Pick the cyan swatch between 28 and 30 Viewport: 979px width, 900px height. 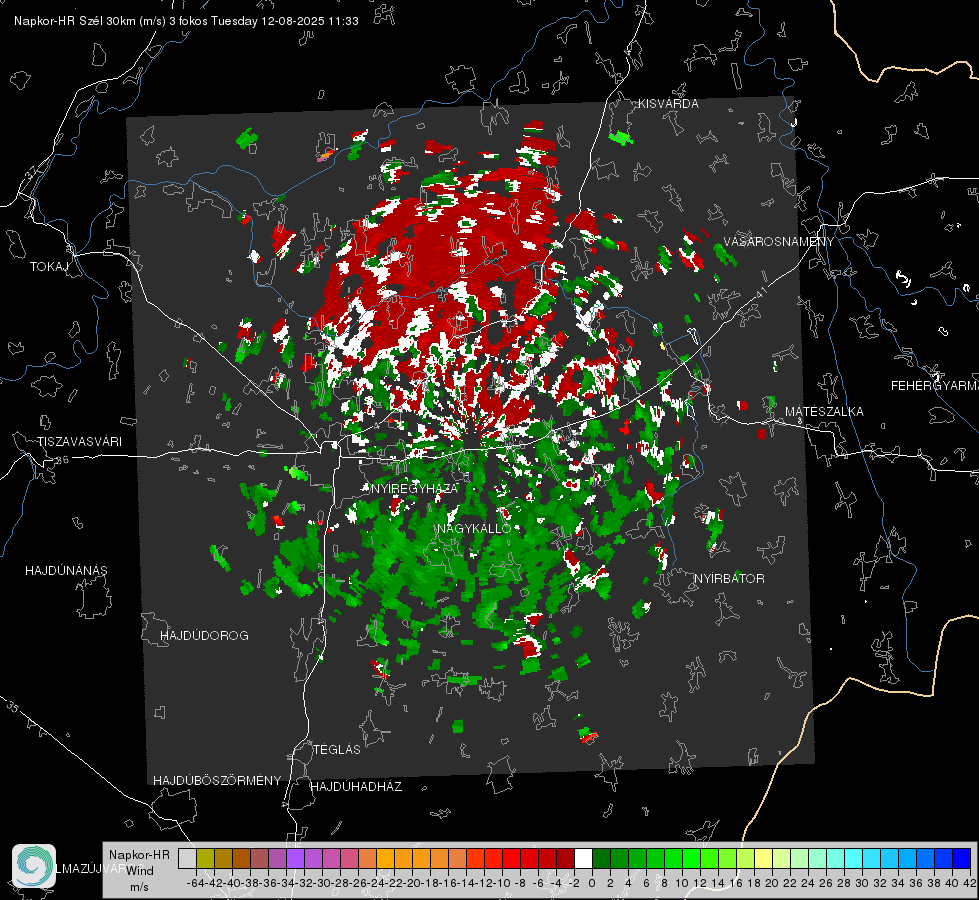(853, 859)
